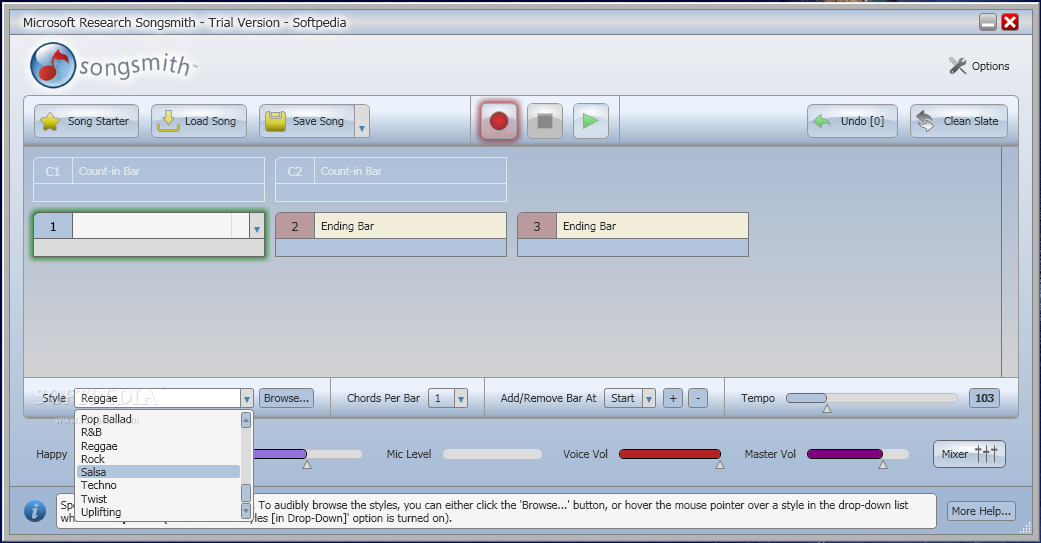Play the song with the green Play button
1041x543 pixels.
(x=591, y=121)
